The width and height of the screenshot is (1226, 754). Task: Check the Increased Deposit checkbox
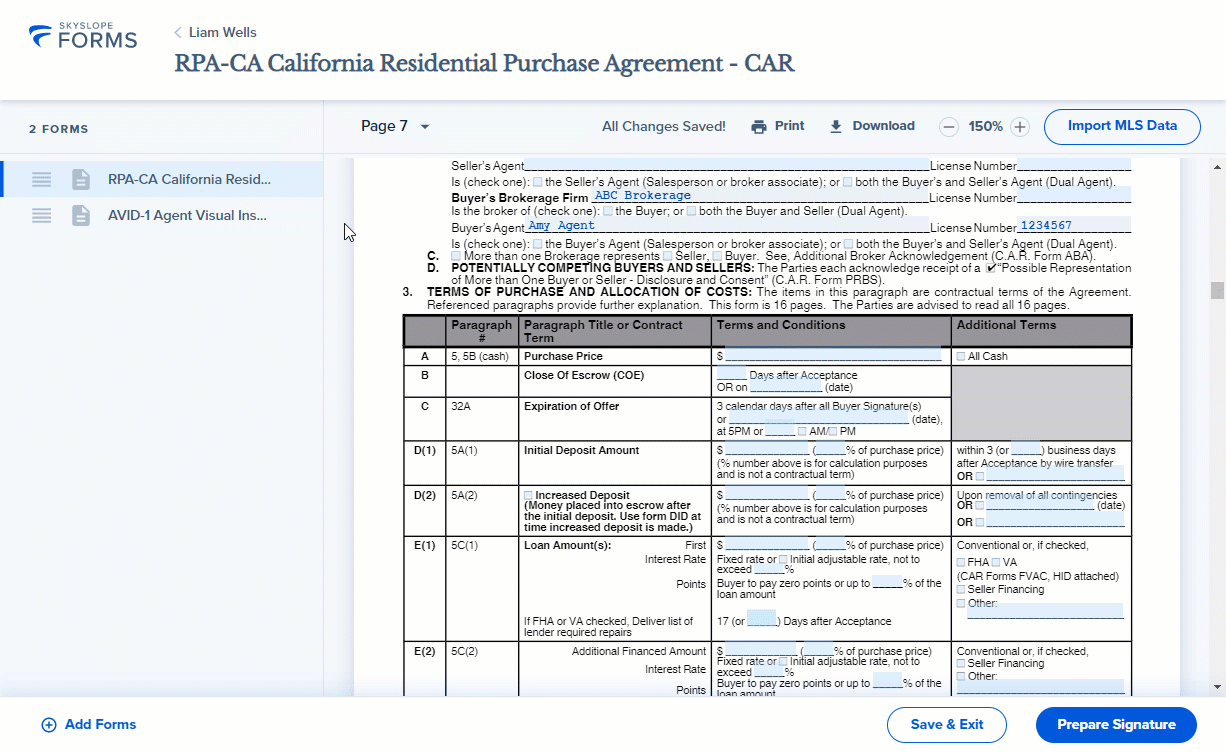pyautogui.click(x=528, y=495)
